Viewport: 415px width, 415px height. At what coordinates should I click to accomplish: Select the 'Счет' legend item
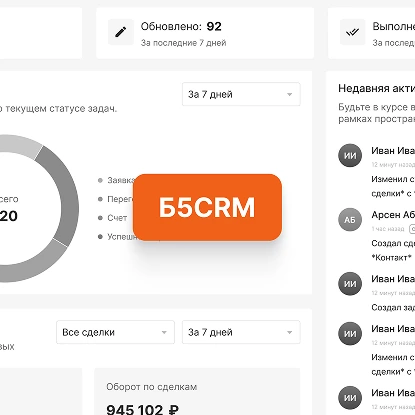coord(112,218)
